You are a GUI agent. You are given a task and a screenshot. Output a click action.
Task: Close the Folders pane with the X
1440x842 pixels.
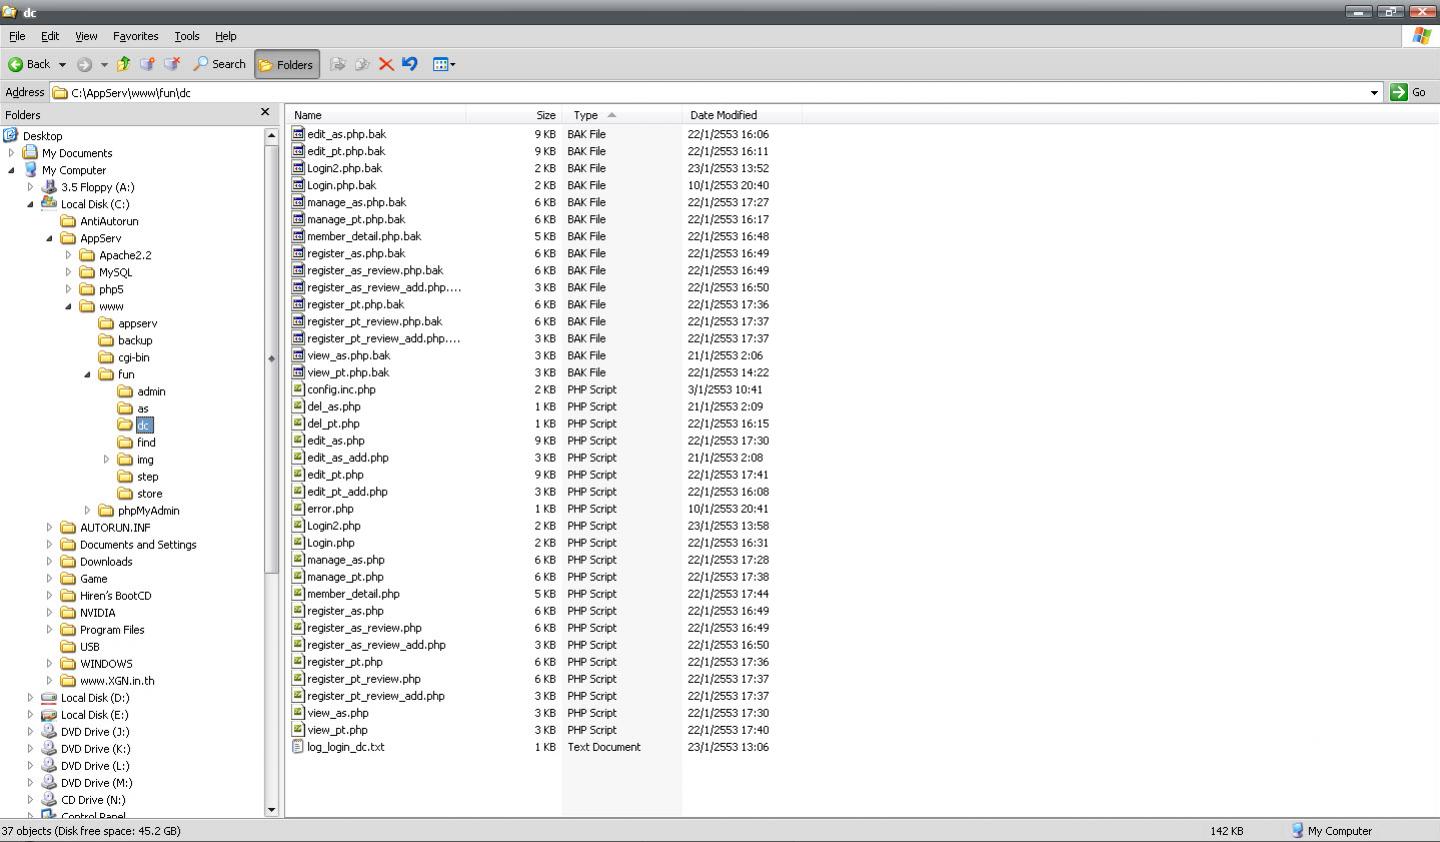pos(265,113)
